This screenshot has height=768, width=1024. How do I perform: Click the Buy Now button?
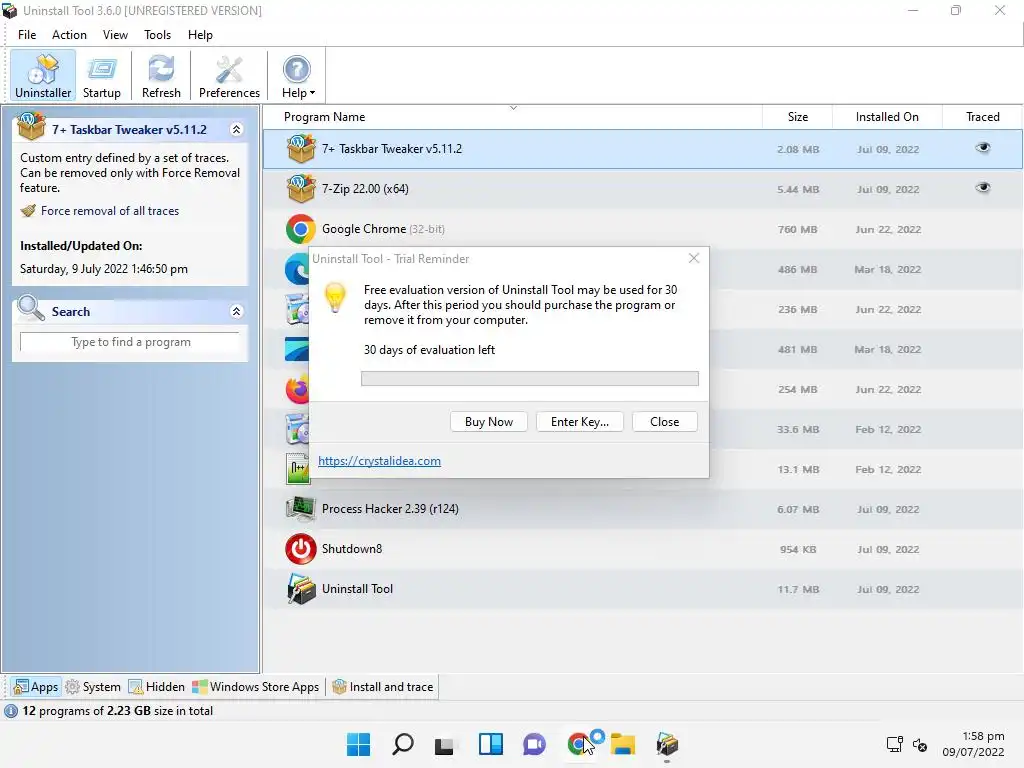[488, 422]
